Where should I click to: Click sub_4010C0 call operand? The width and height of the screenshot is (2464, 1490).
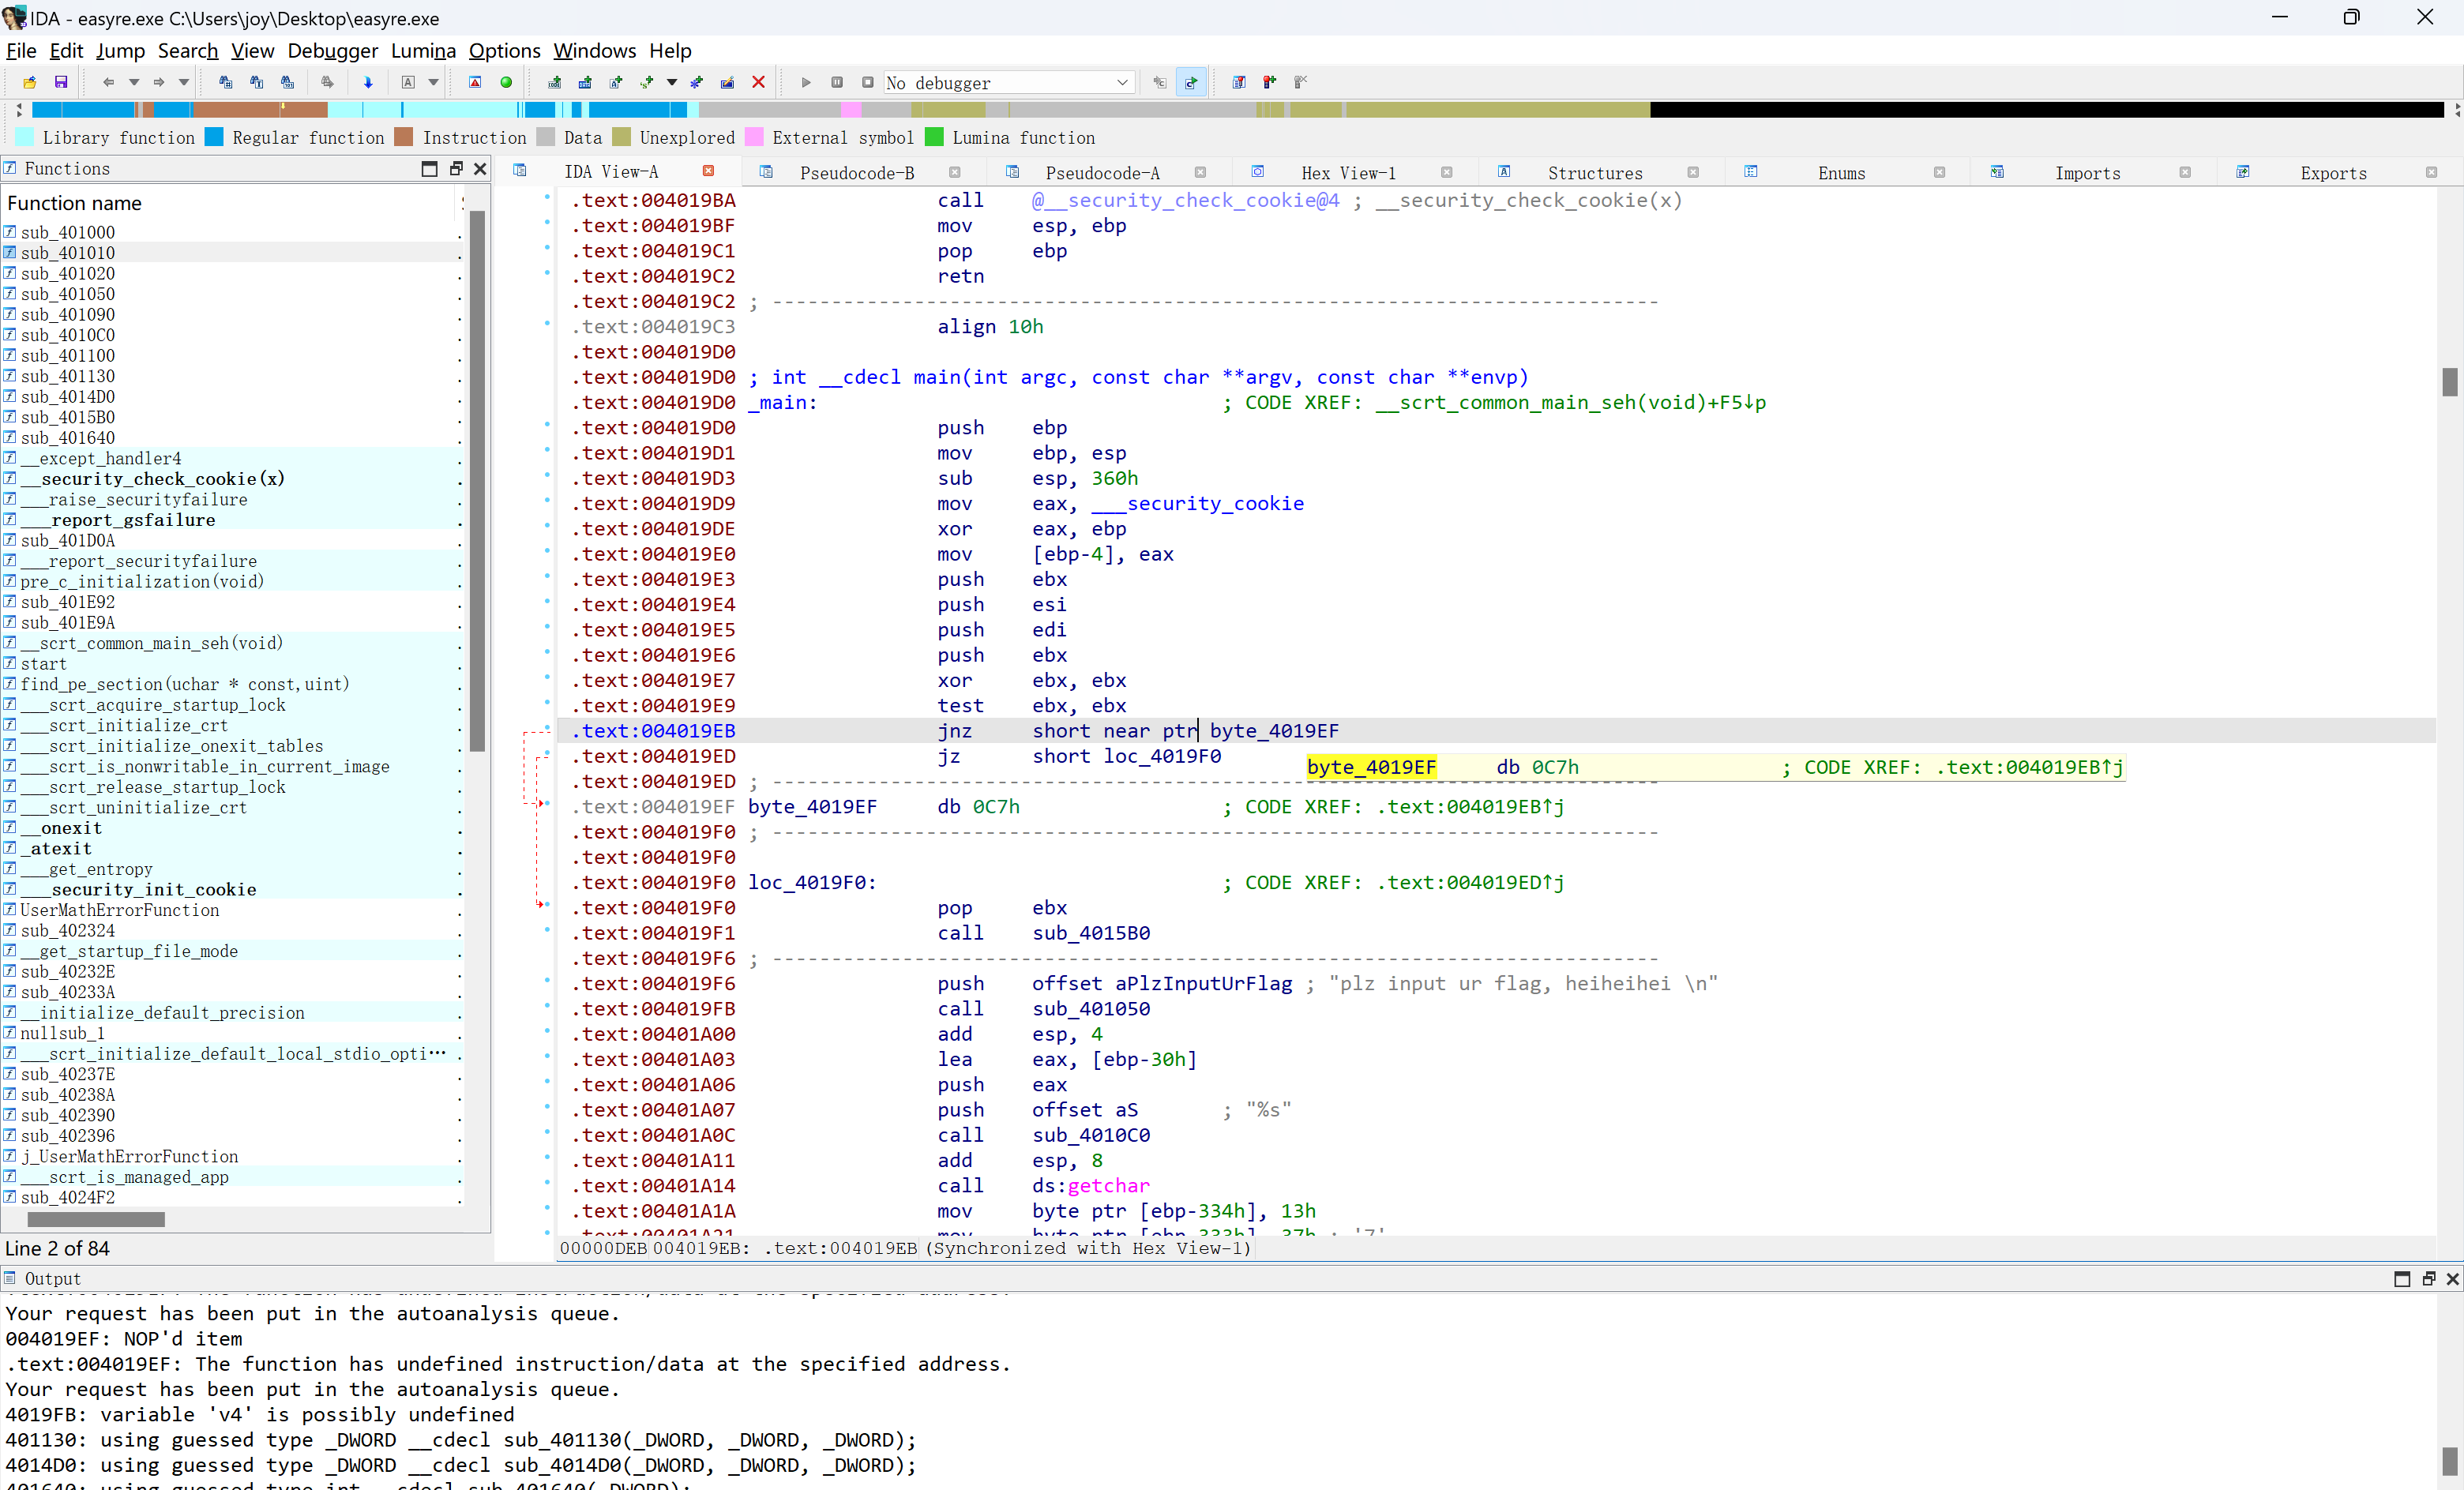coord(1091,1135)
